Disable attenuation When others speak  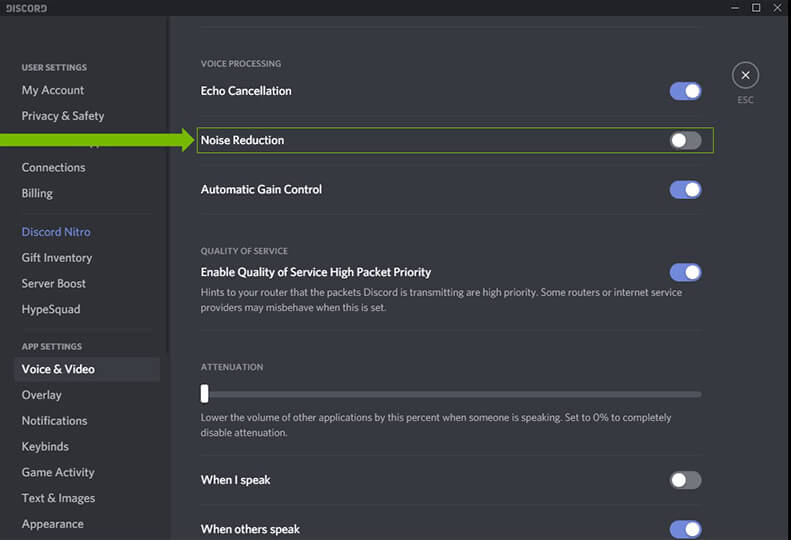(x=685, y=529)
